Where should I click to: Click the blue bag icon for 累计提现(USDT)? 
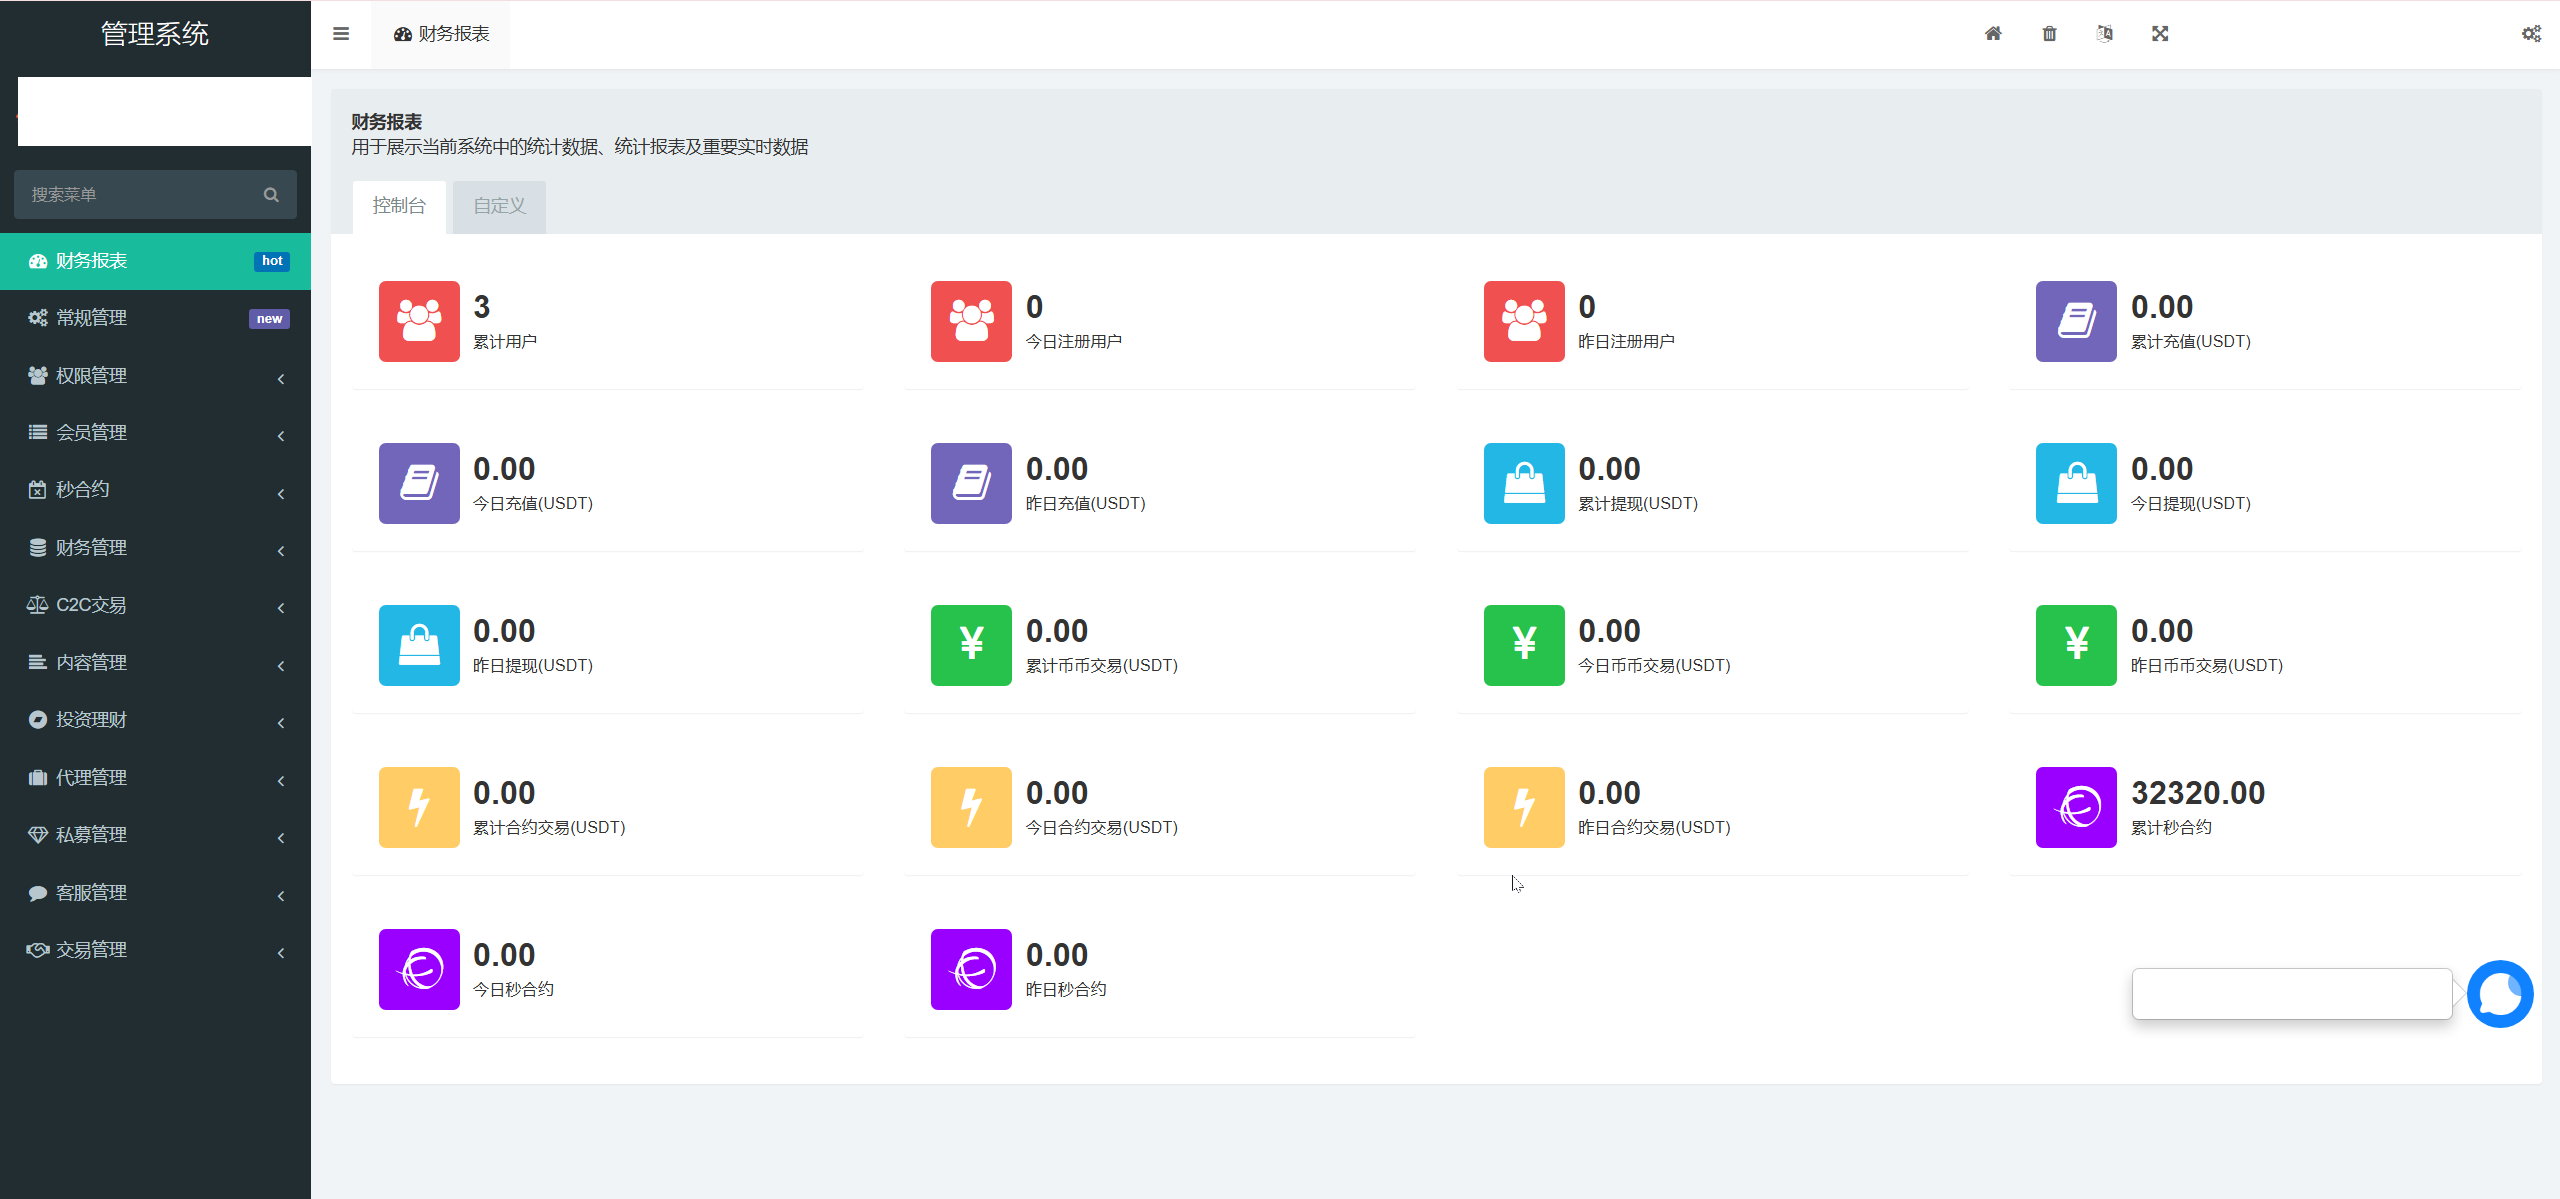click(1524, 483)
